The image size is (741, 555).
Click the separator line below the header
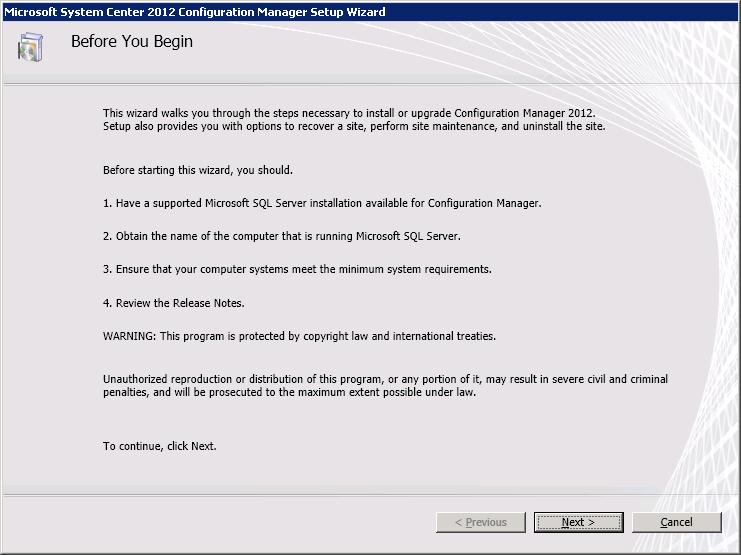click(x=370, y=83)
